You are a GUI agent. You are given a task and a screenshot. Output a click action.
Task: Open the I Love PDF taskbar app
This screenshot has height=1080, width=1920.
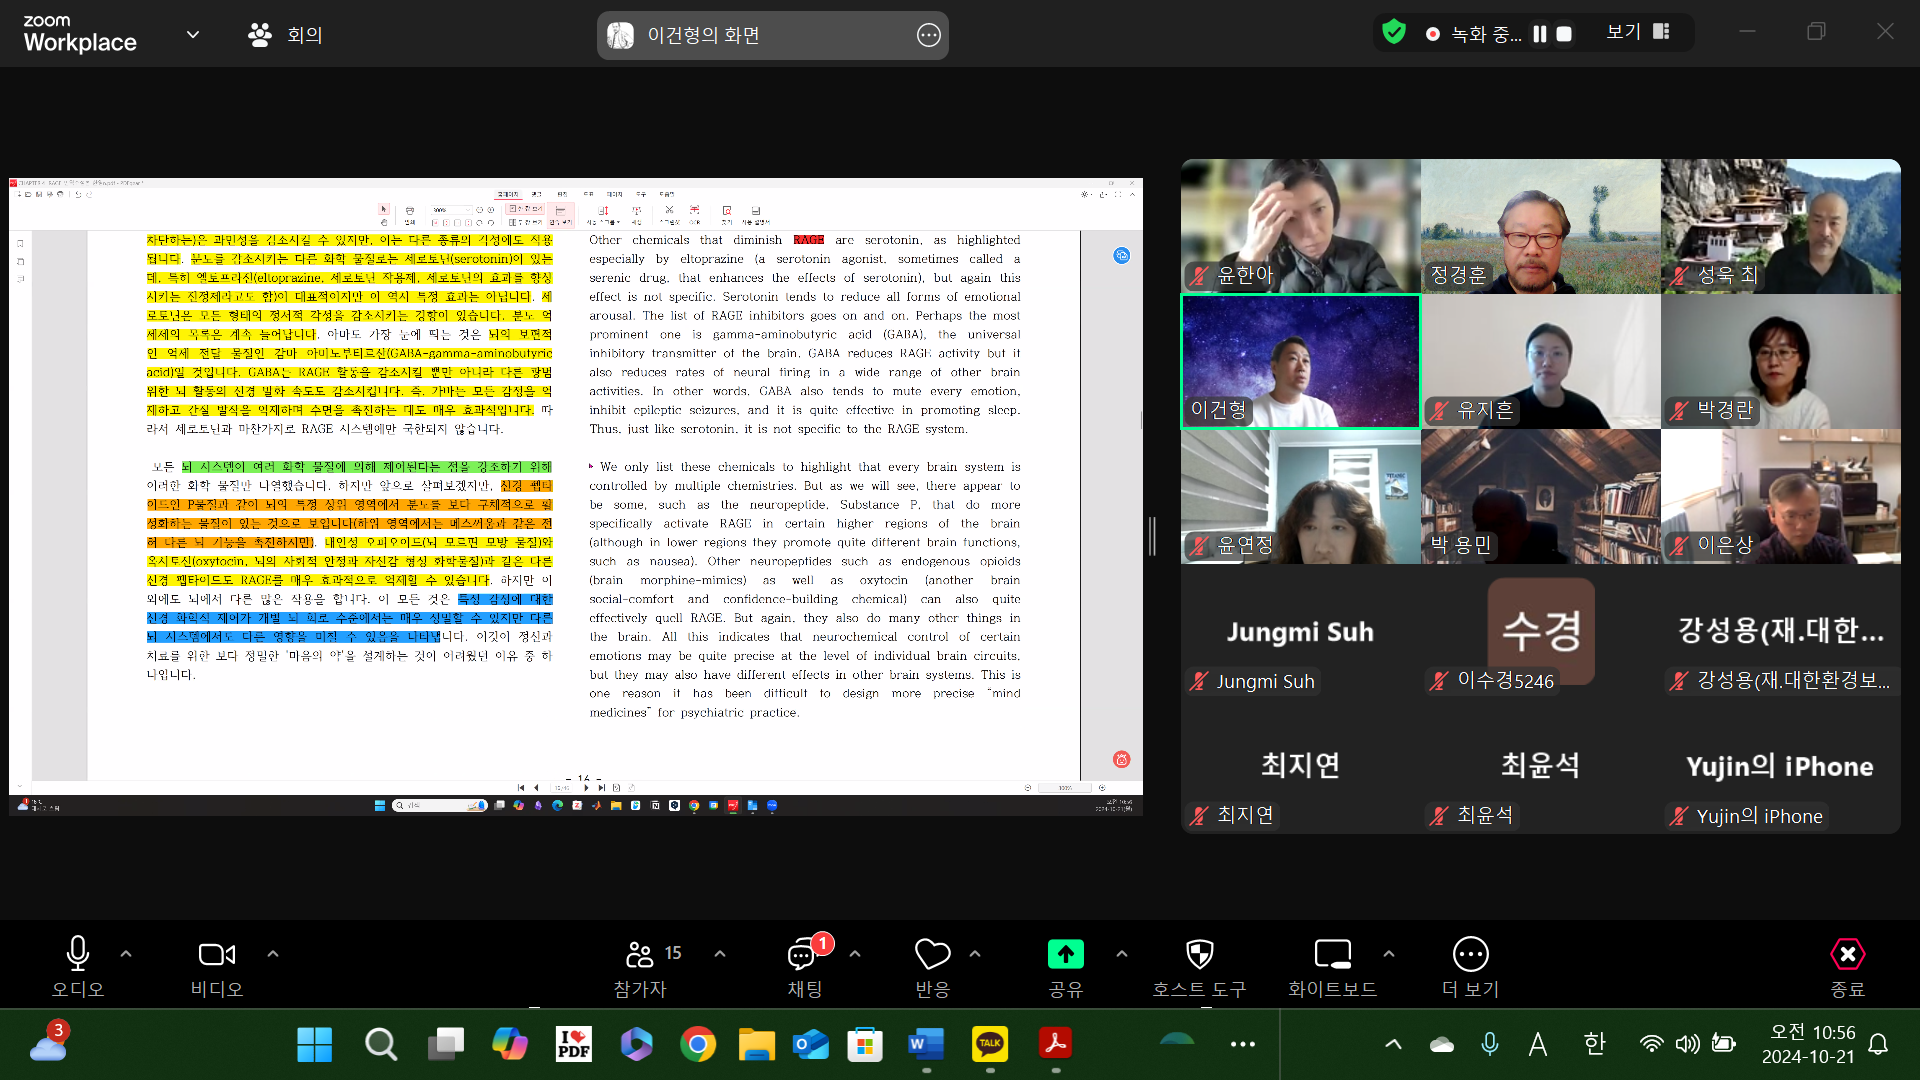click(574, 1044)
